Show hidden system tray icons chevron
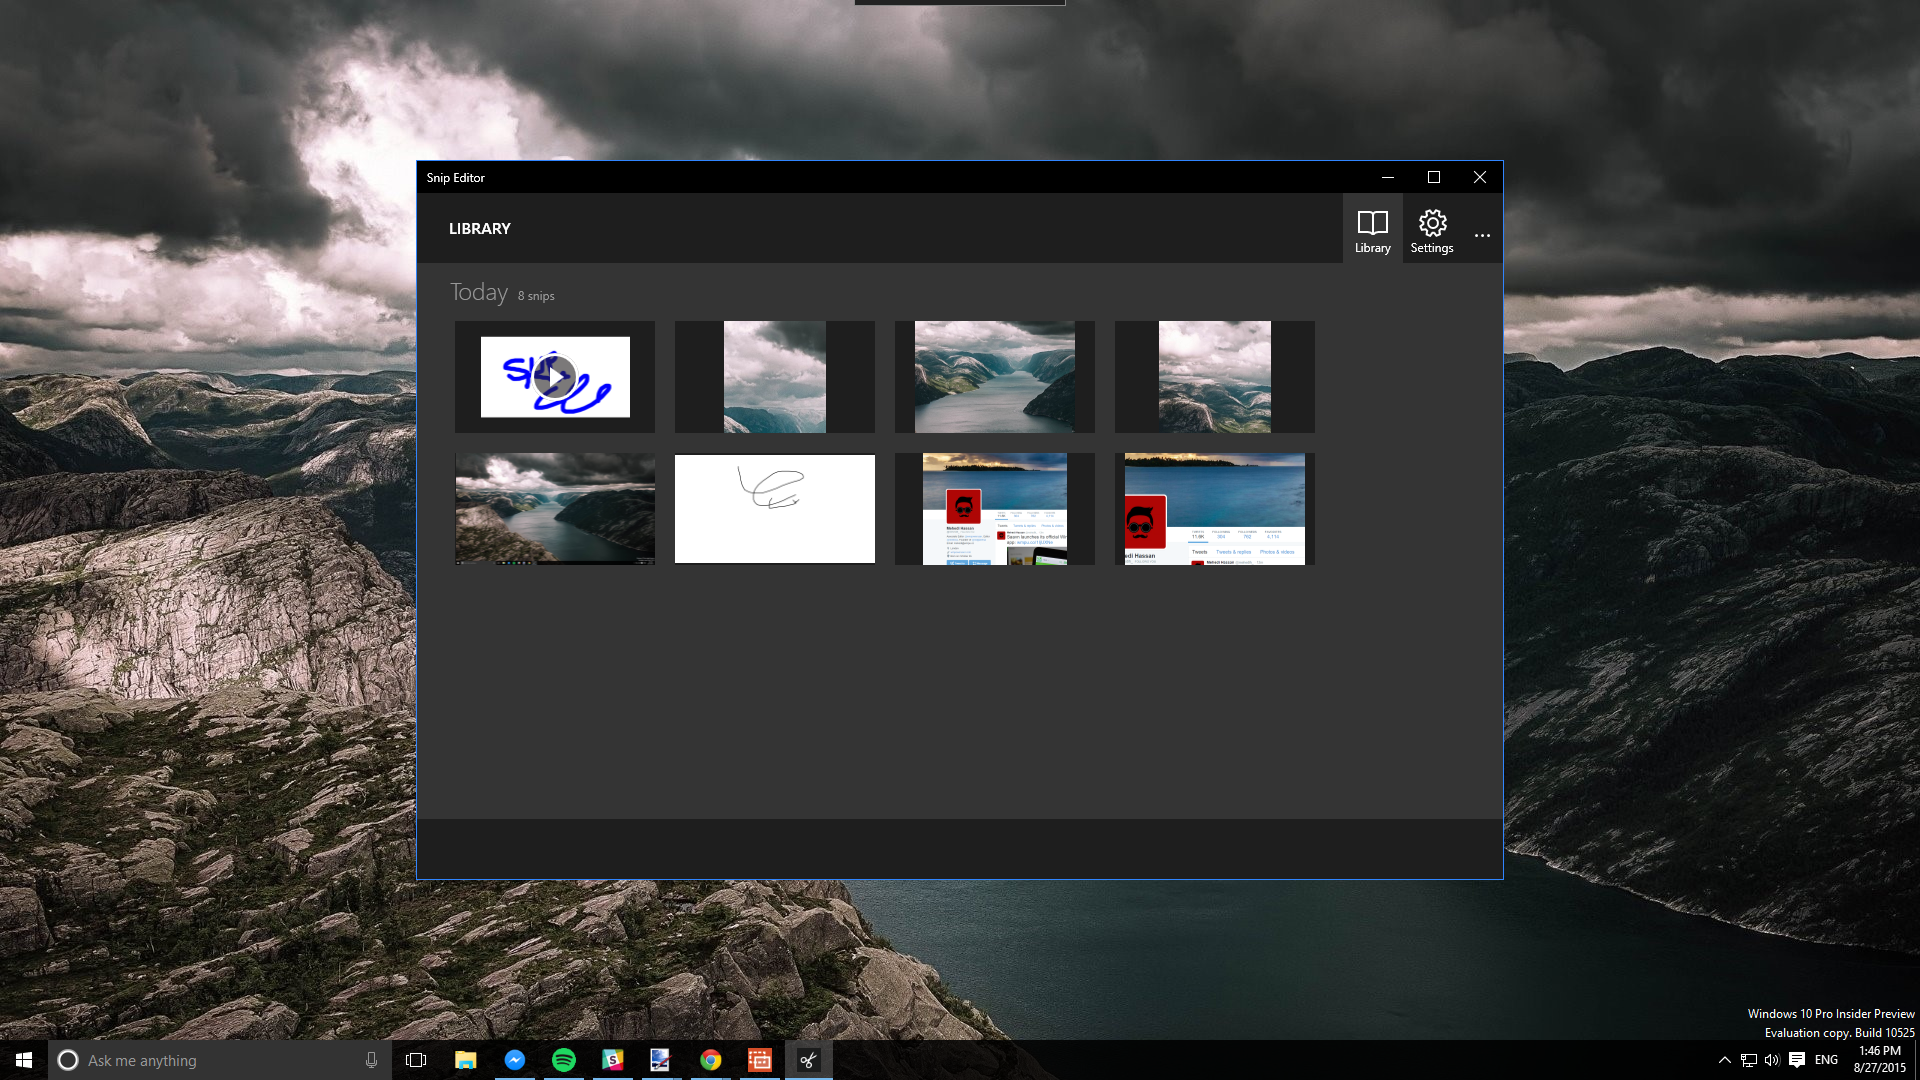Image resolution: width=1920 pixels, height=1080 pixels. click(1724, 1060)
